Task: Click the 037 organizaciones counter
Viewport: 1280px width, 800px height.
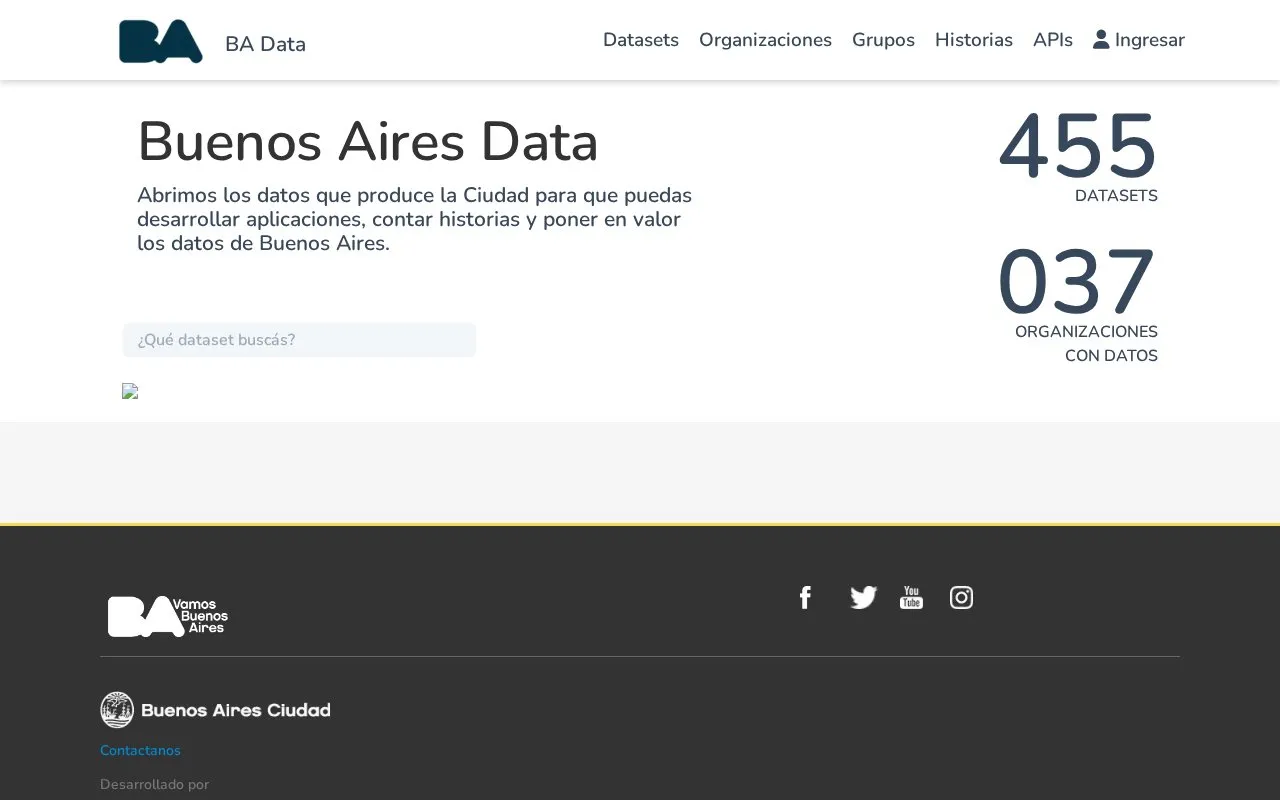Action: tap(1077, 283)
